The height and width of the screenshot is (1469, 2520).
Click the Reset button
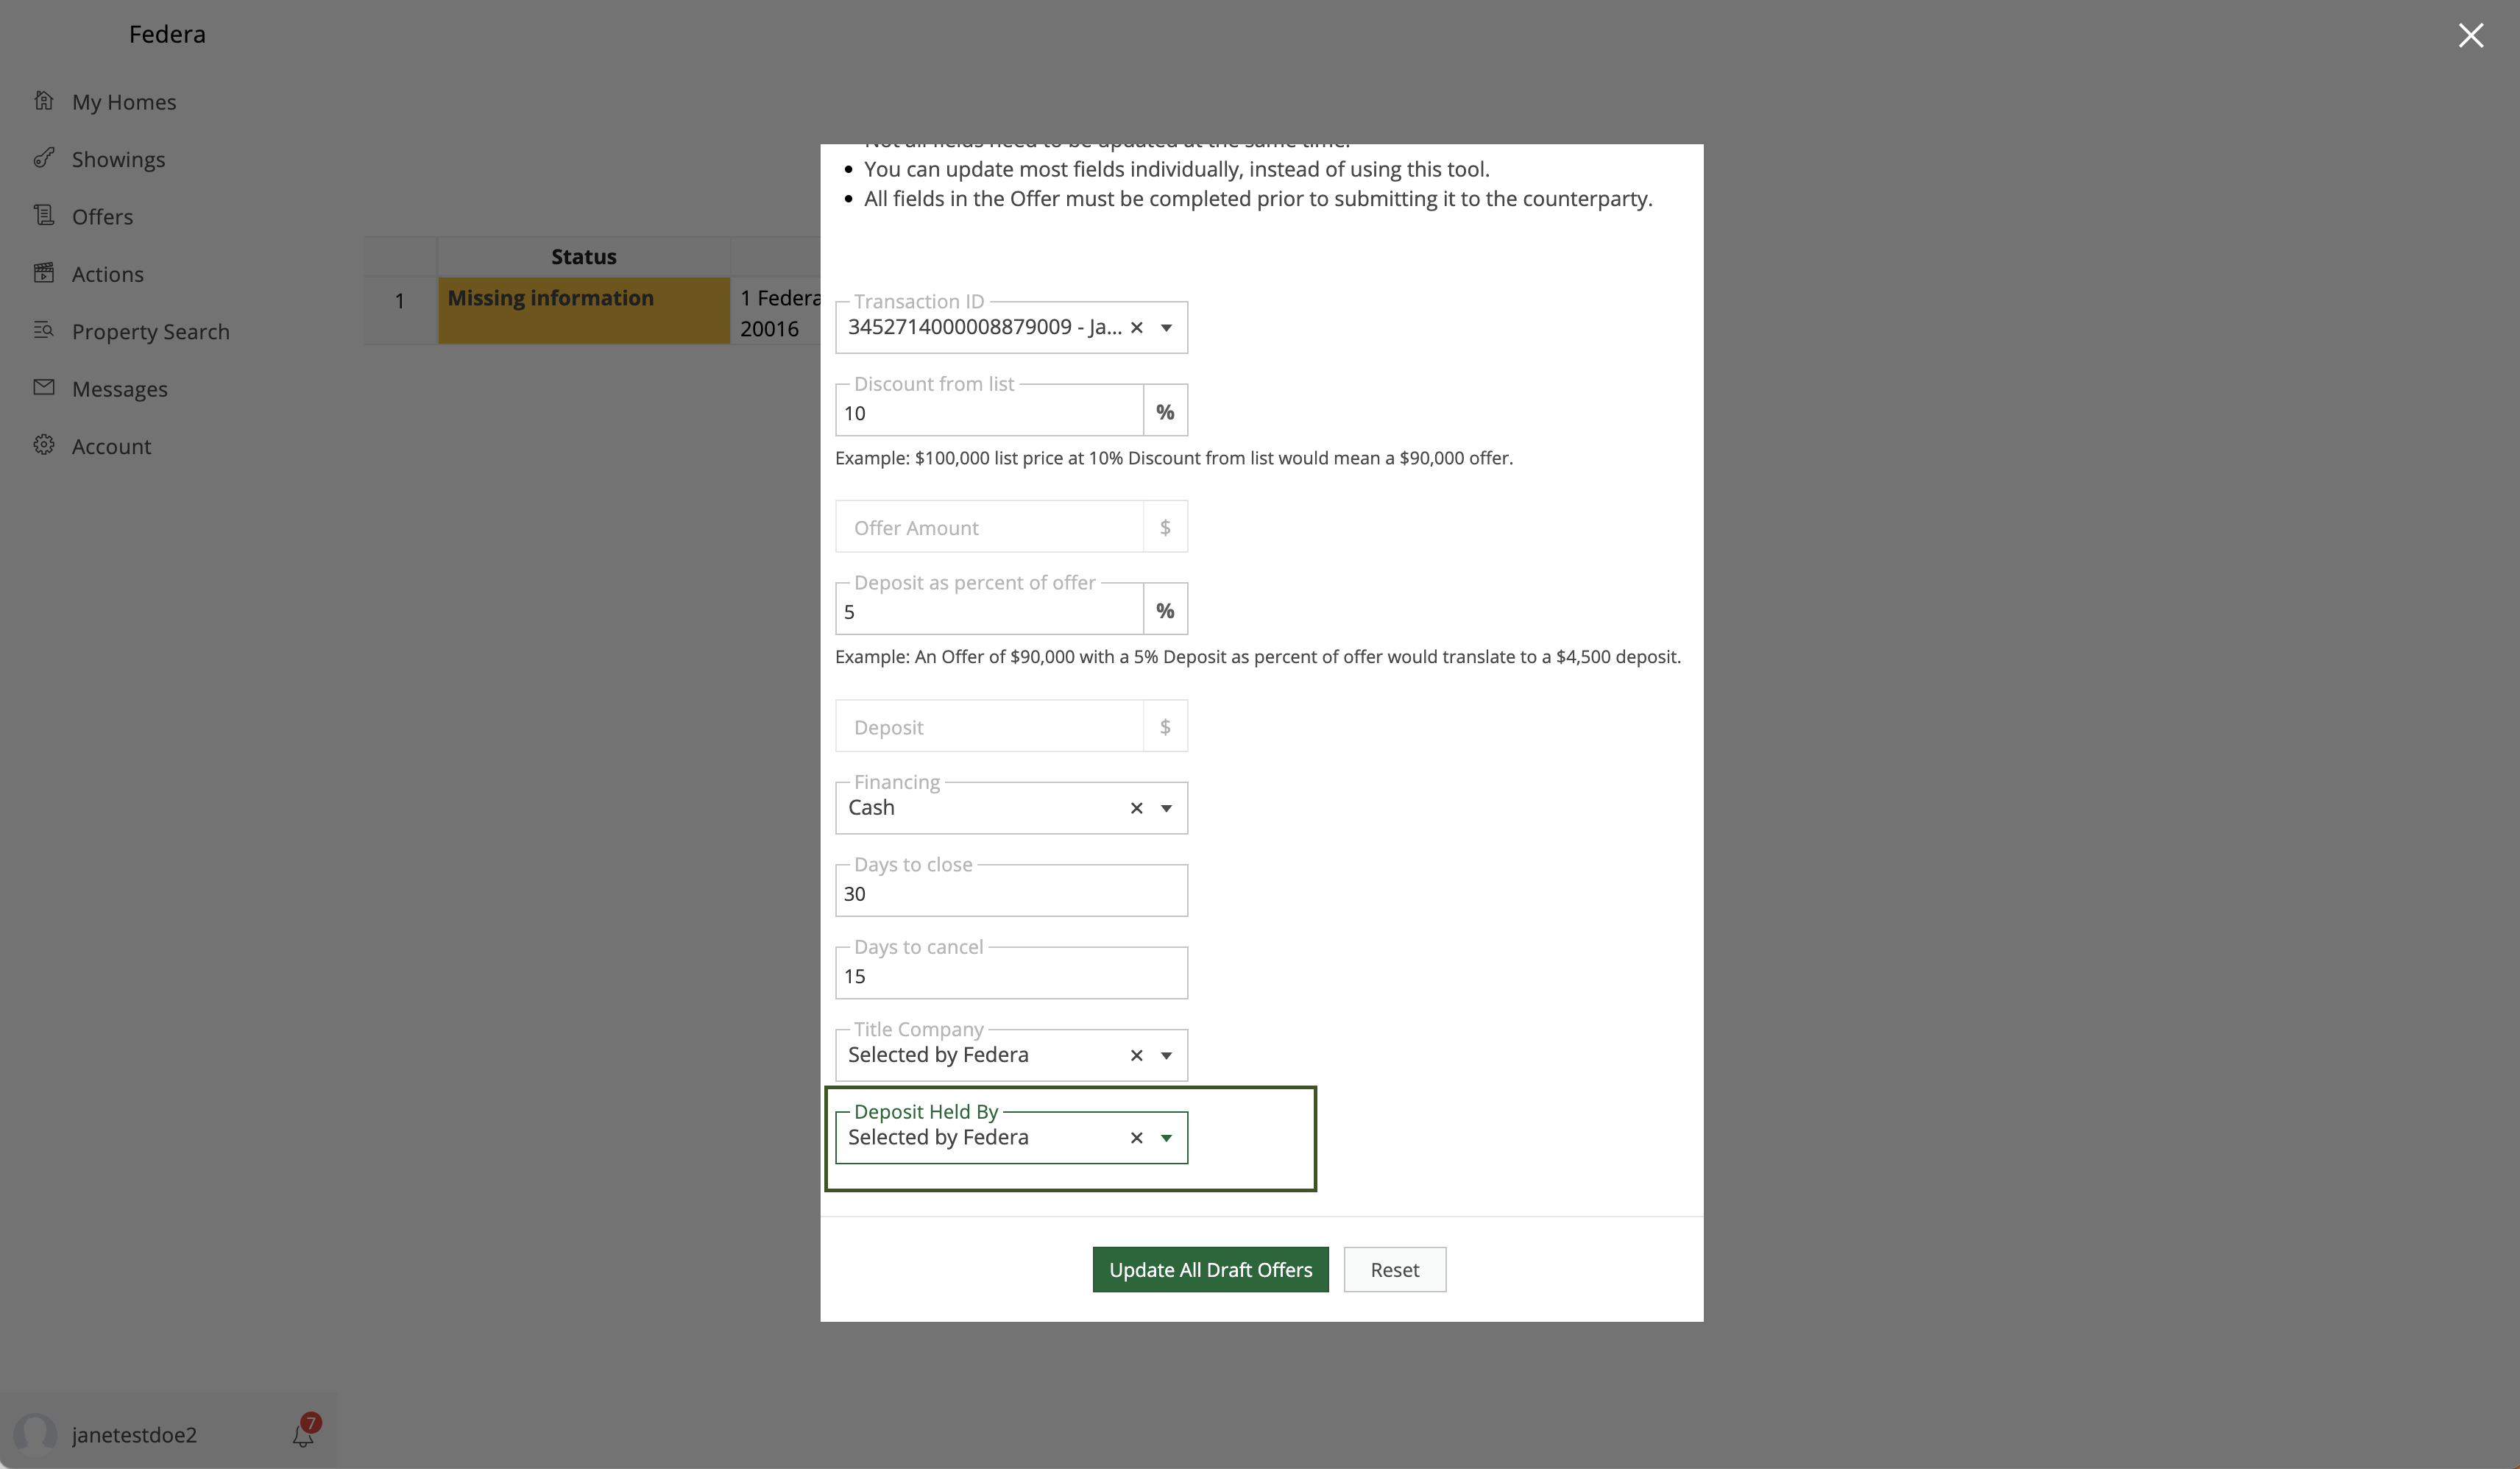click(x=1394, y=1269)
